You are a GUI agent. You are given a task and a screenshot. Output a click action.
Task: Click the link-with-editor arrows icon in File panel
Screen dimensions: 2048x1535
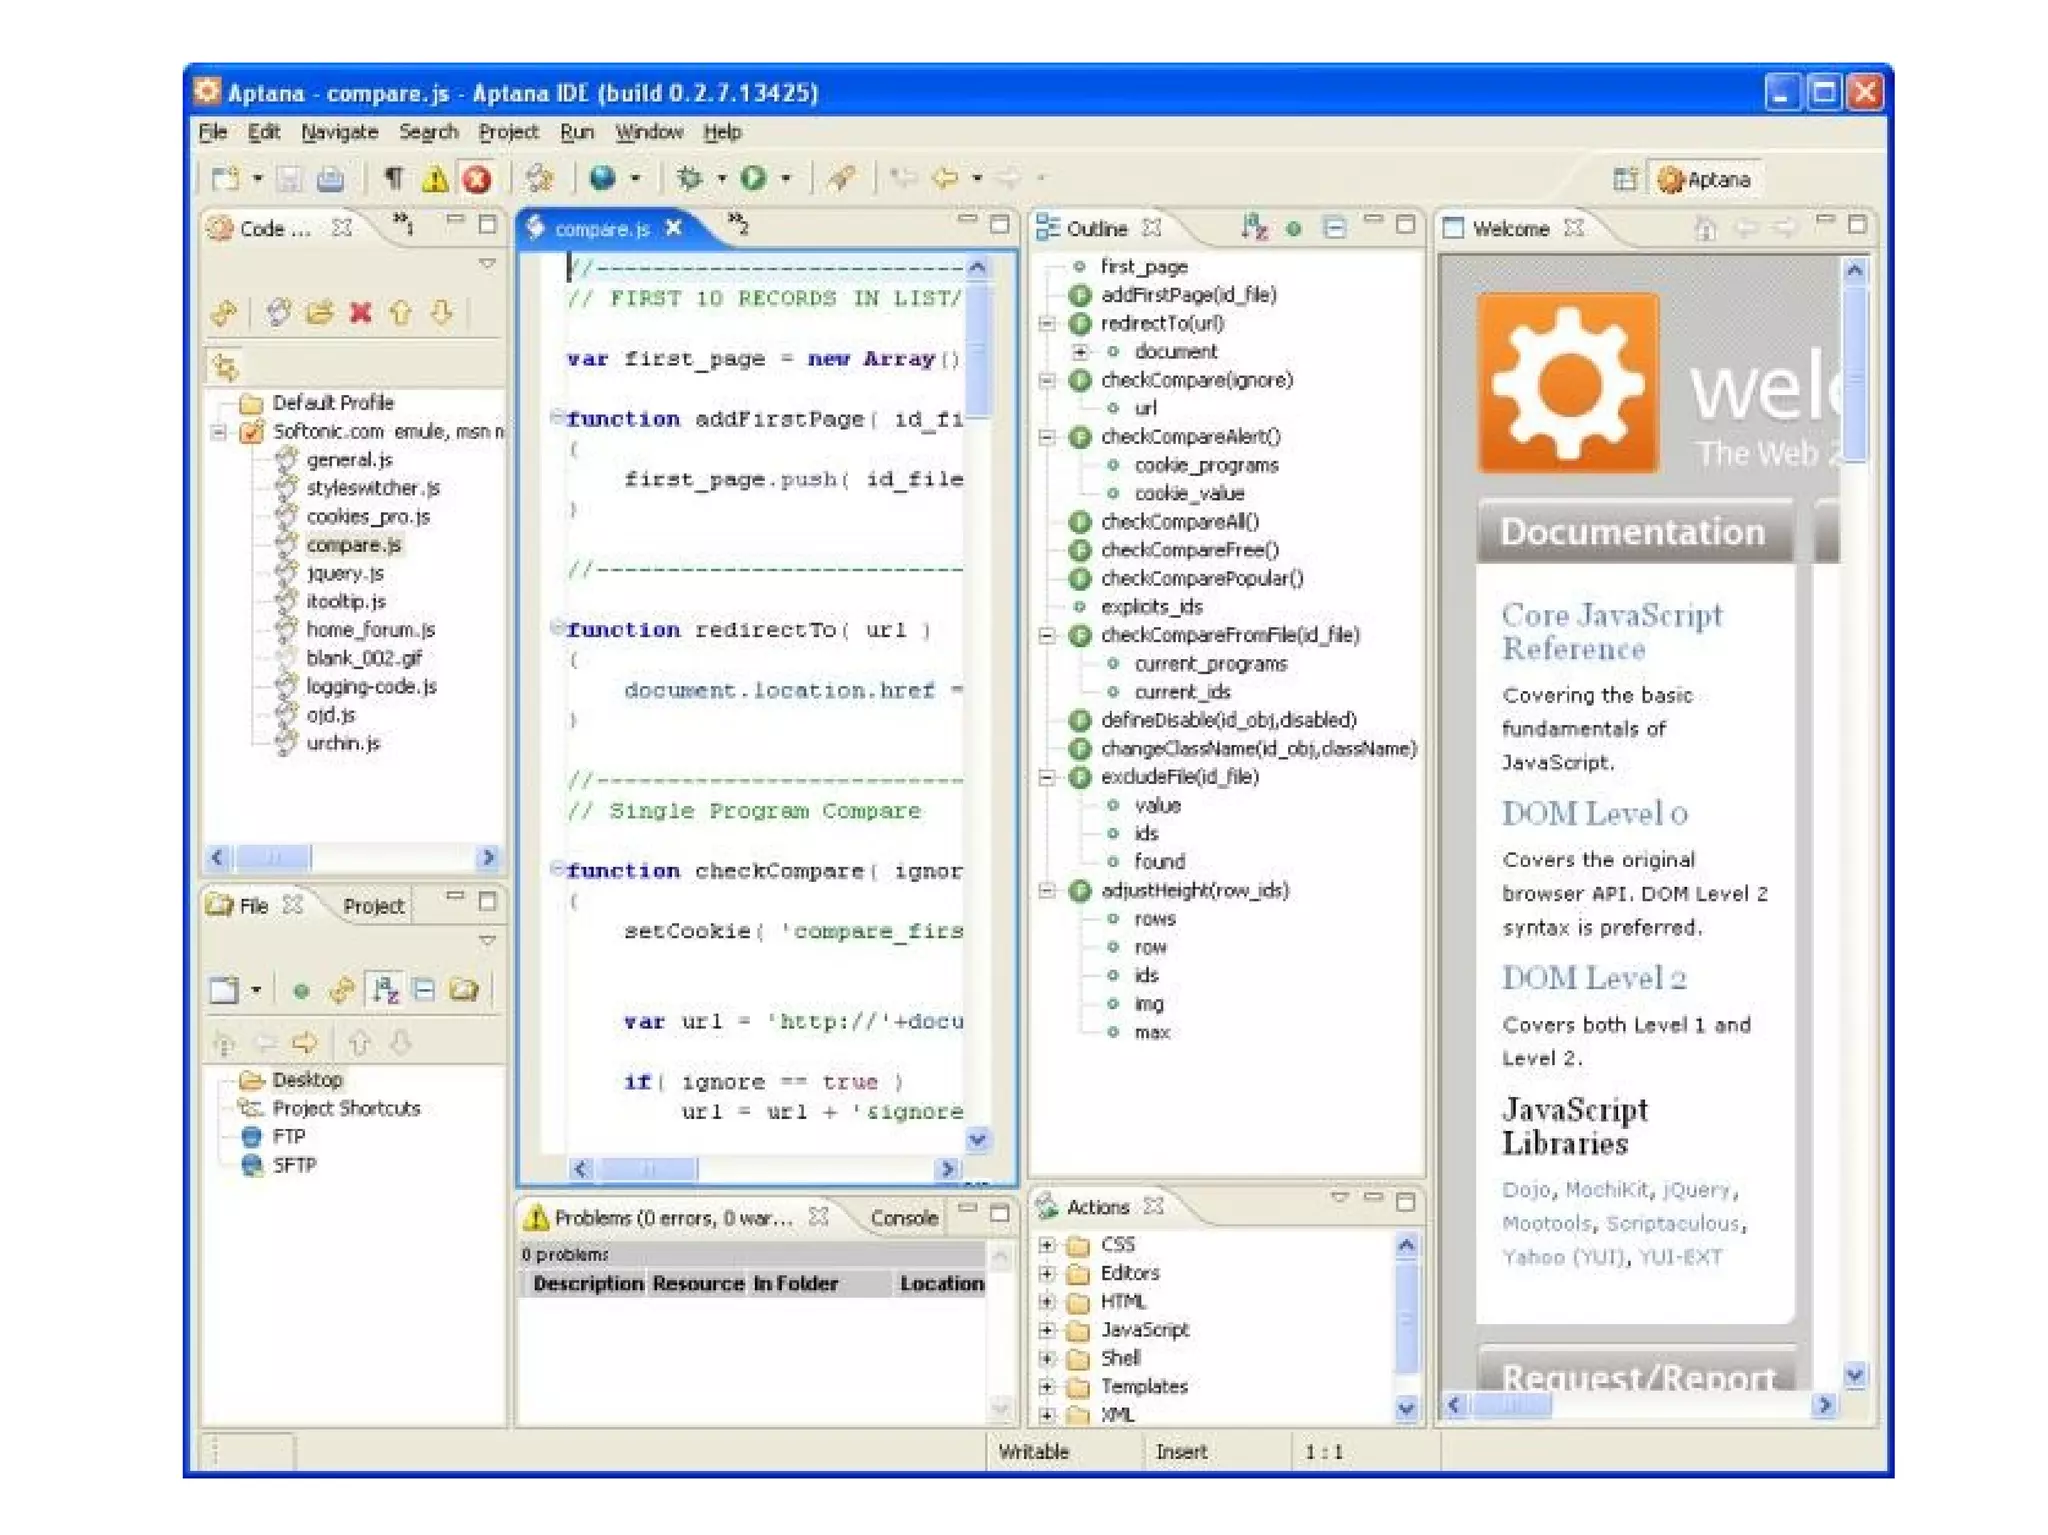(x=342, y=990)
